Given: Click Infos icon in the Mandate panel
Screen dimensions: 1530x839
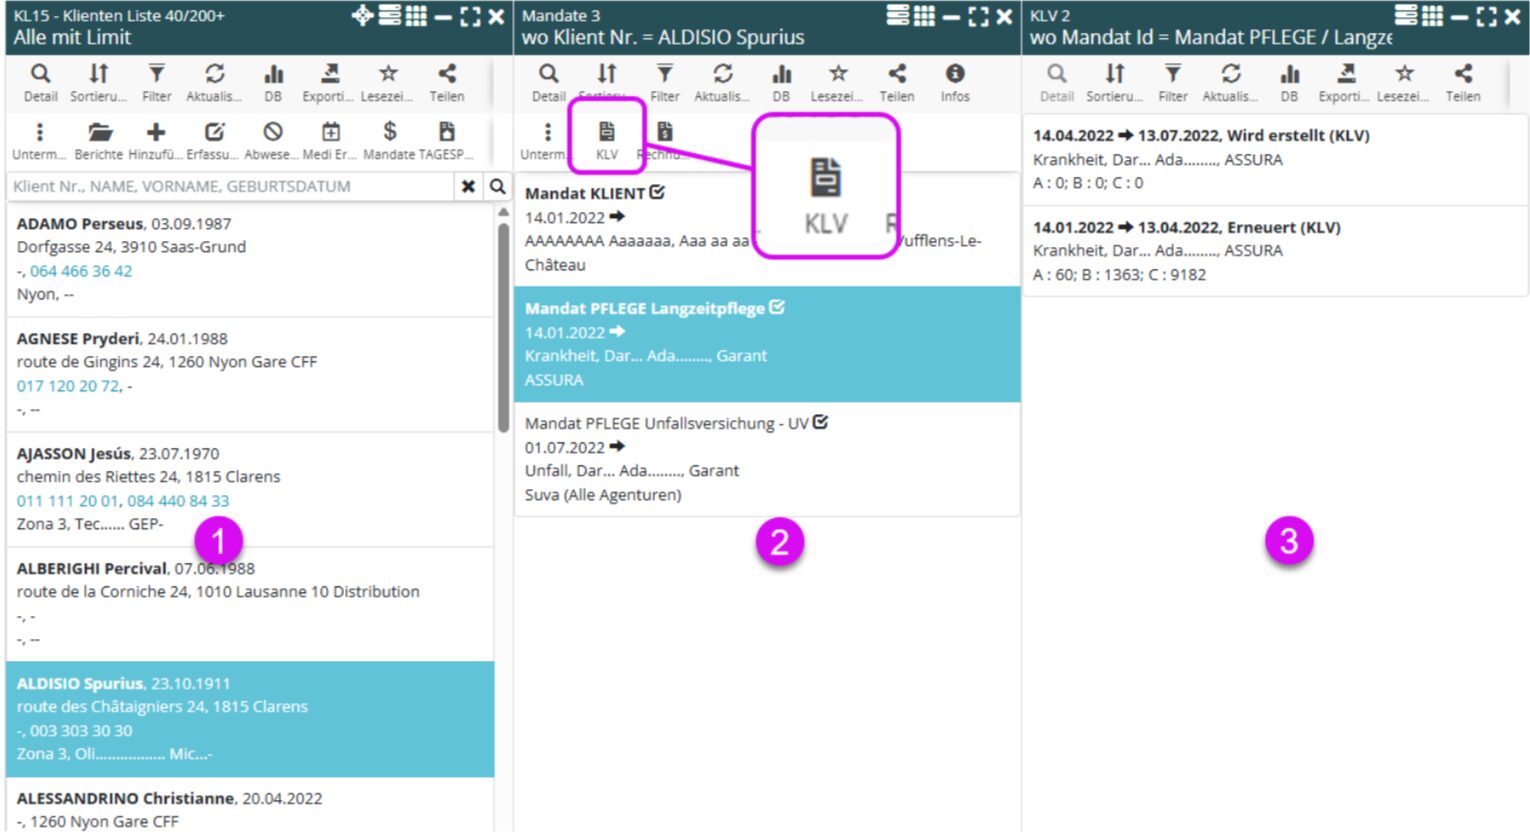Looking at the screenshot, I should [x=955, y=81].
